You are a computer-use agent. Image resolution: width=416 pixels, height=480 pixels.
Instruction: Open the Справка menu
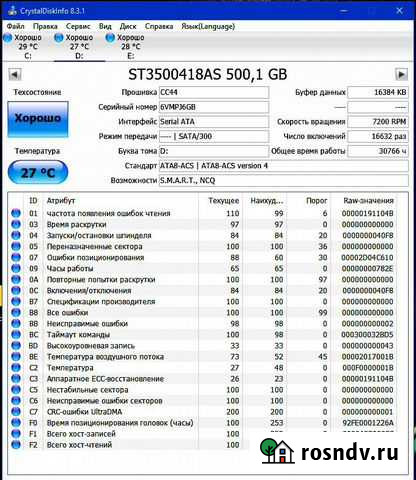pos(159,26)
